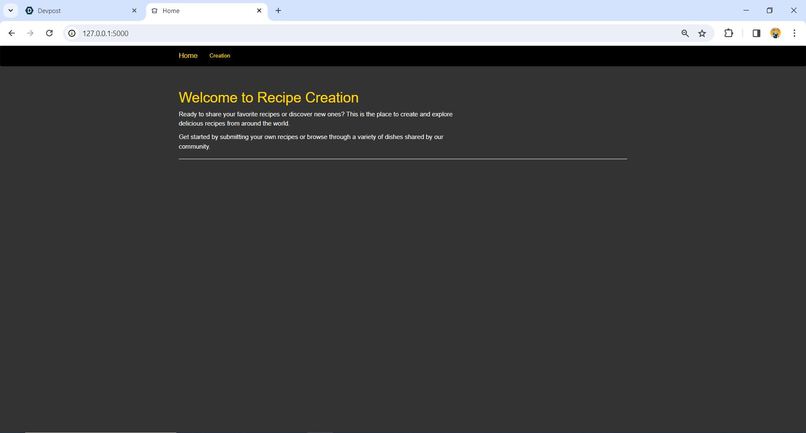
Task: Close the browser window
Action: pos(793,10)
